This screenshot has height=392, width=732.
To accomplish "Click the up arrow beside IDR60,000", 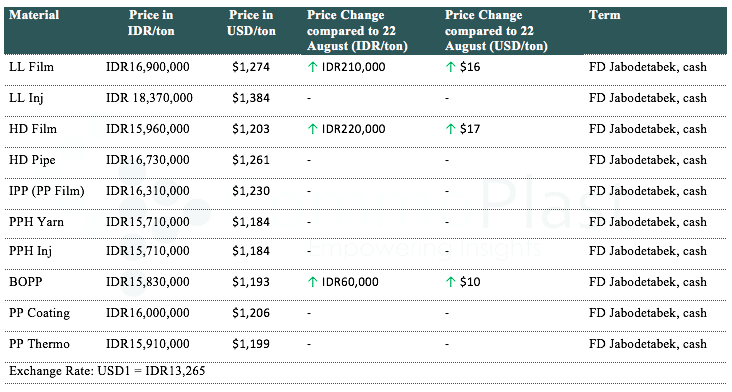I will pyautogui.click(x=313, y=282).
